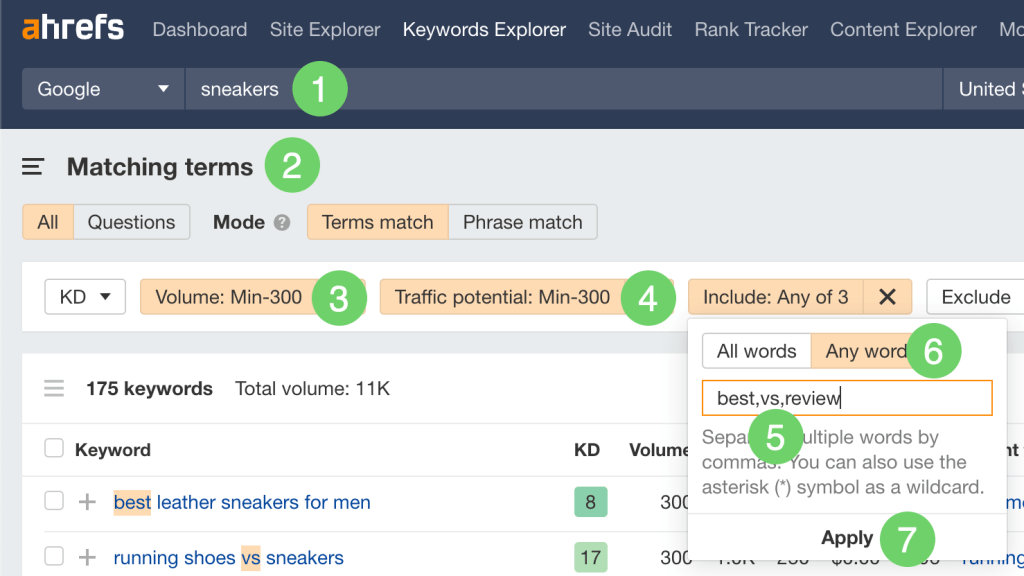Click the ahrefs logo

click(71, 28)
